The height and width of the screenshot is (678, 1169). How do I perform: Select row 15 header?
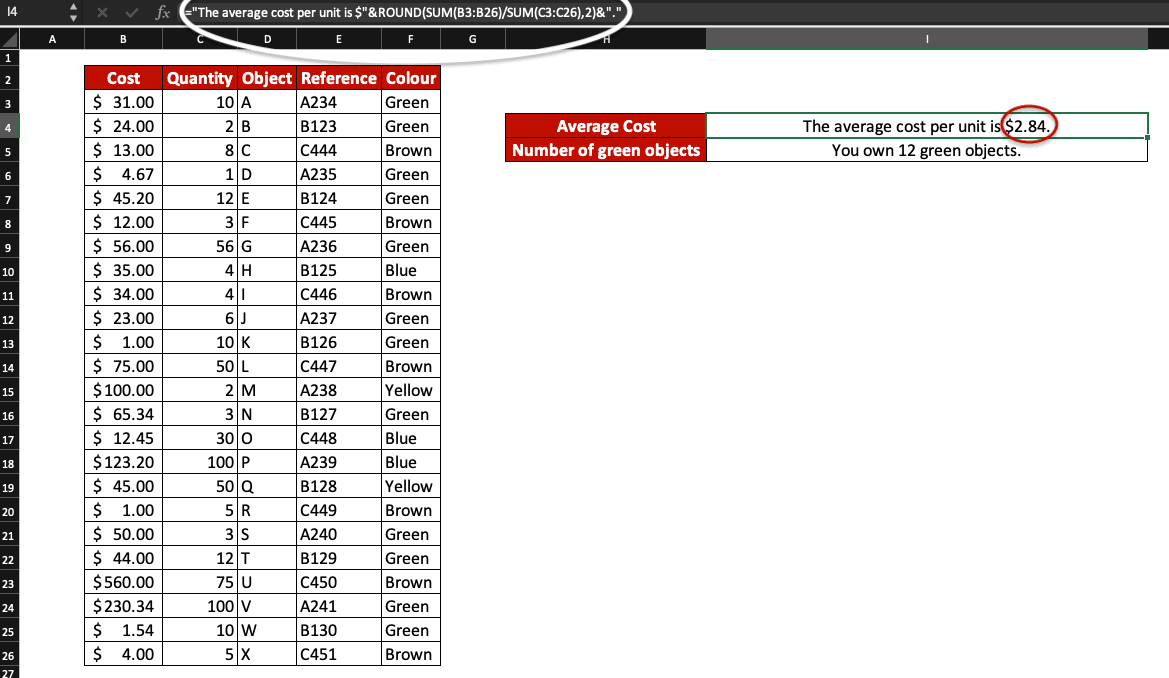[8, 390]
